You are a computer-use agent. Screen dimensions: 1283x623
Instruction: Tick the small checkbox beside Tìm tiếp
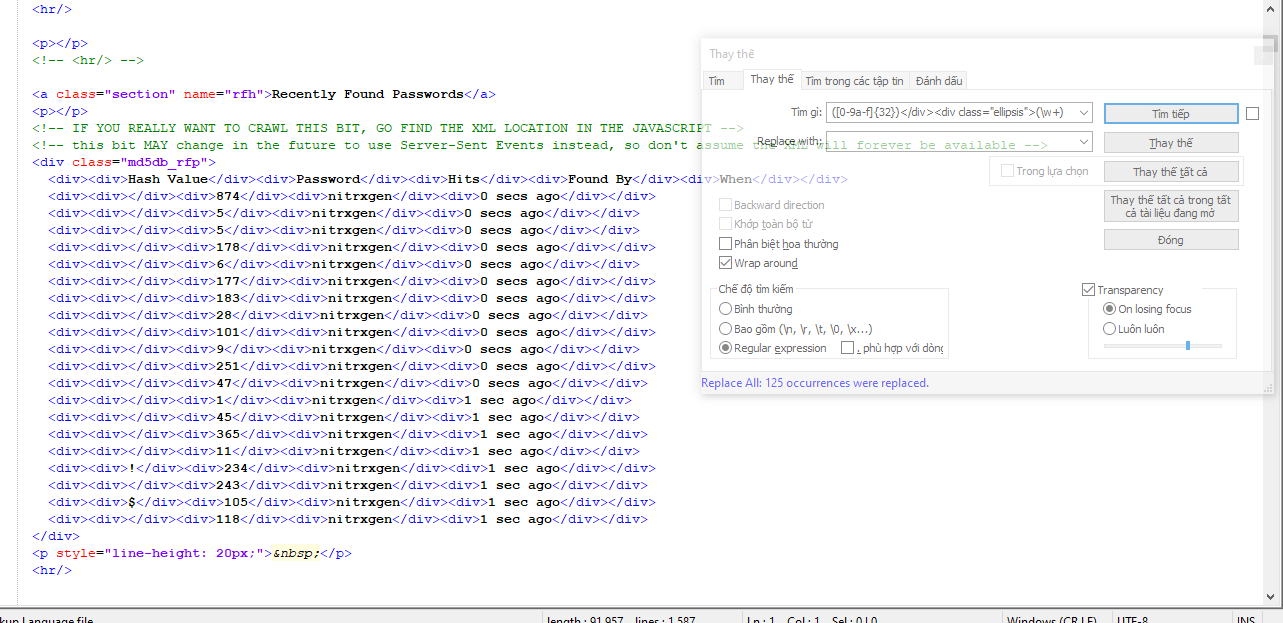tap(1252, 114)
